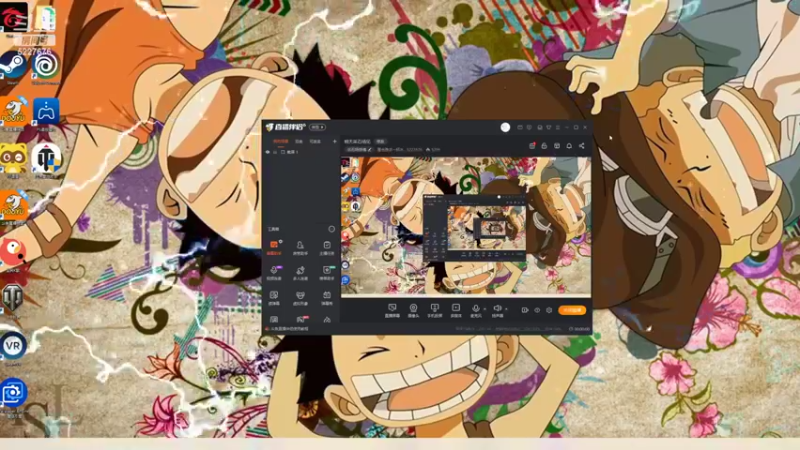Open the version dropdown pill beside logo
The width and height of the screenshot is (800, 450).
click(x=317, y=127)
